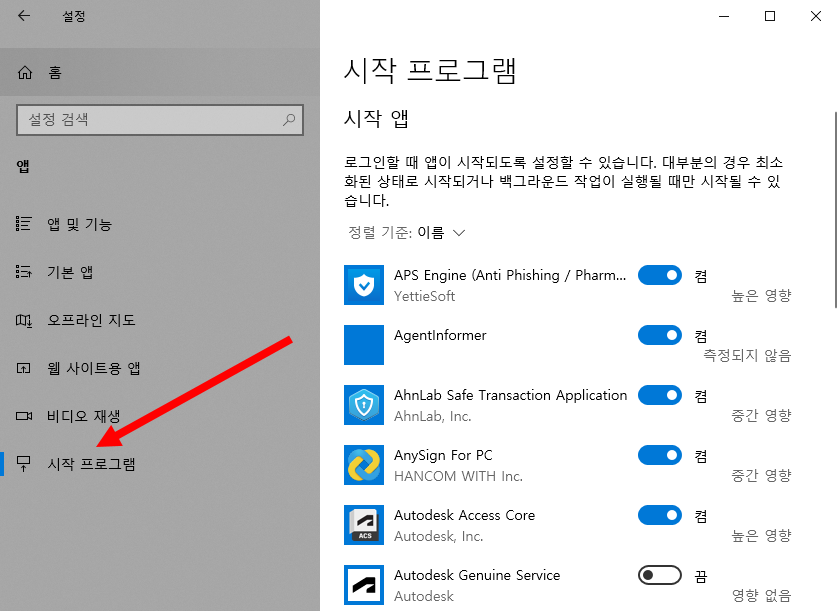Click HANCOM WITH Inc. publisher text

(x=458, y=476)
